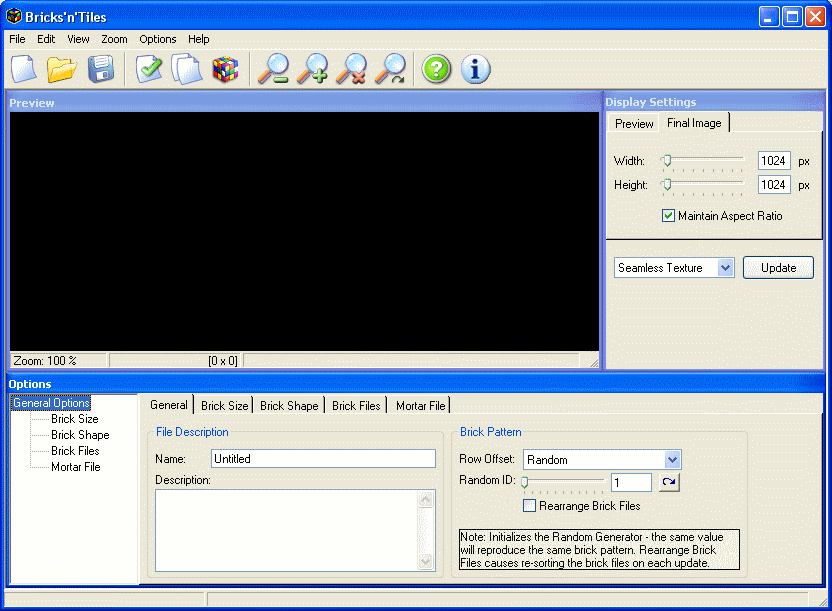Image resolution: width=832 pixels, height=611 pixels.
Task: Click the green Help question mark icon
Action: (x=436, y=69)
